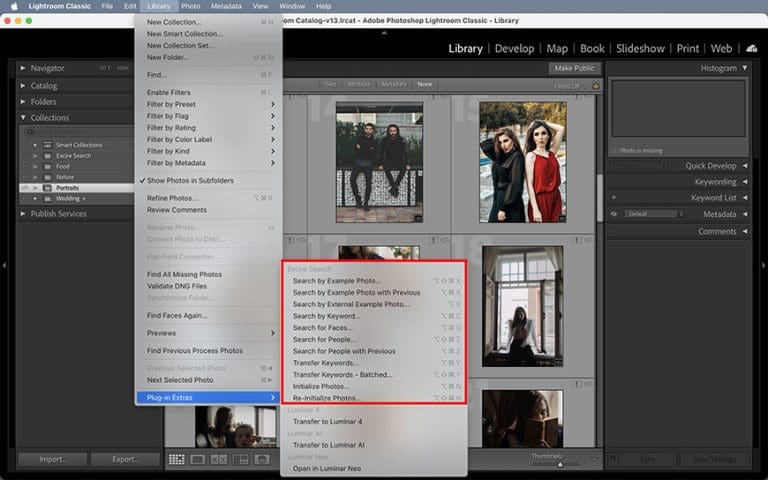The width and height of the screenshot is (768, 480).
Task: Switch to Loupe view icon in toolbar
Action: pos(198,459)
